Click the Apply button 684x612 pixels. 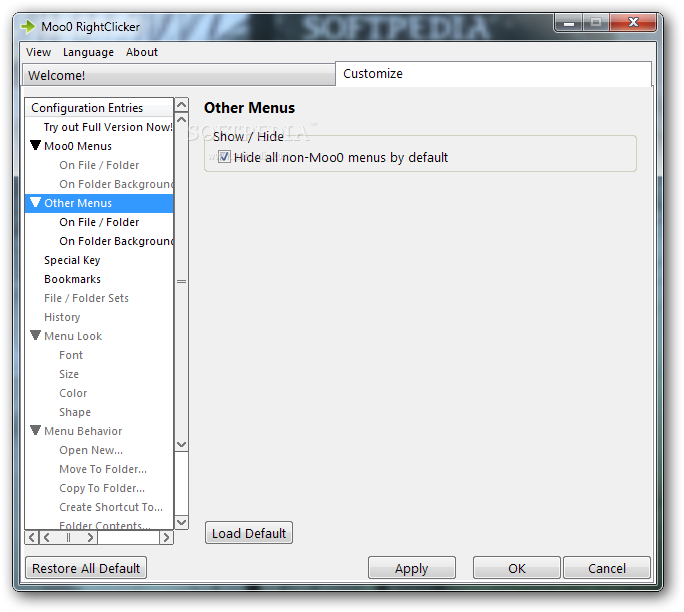coord(412,568)
